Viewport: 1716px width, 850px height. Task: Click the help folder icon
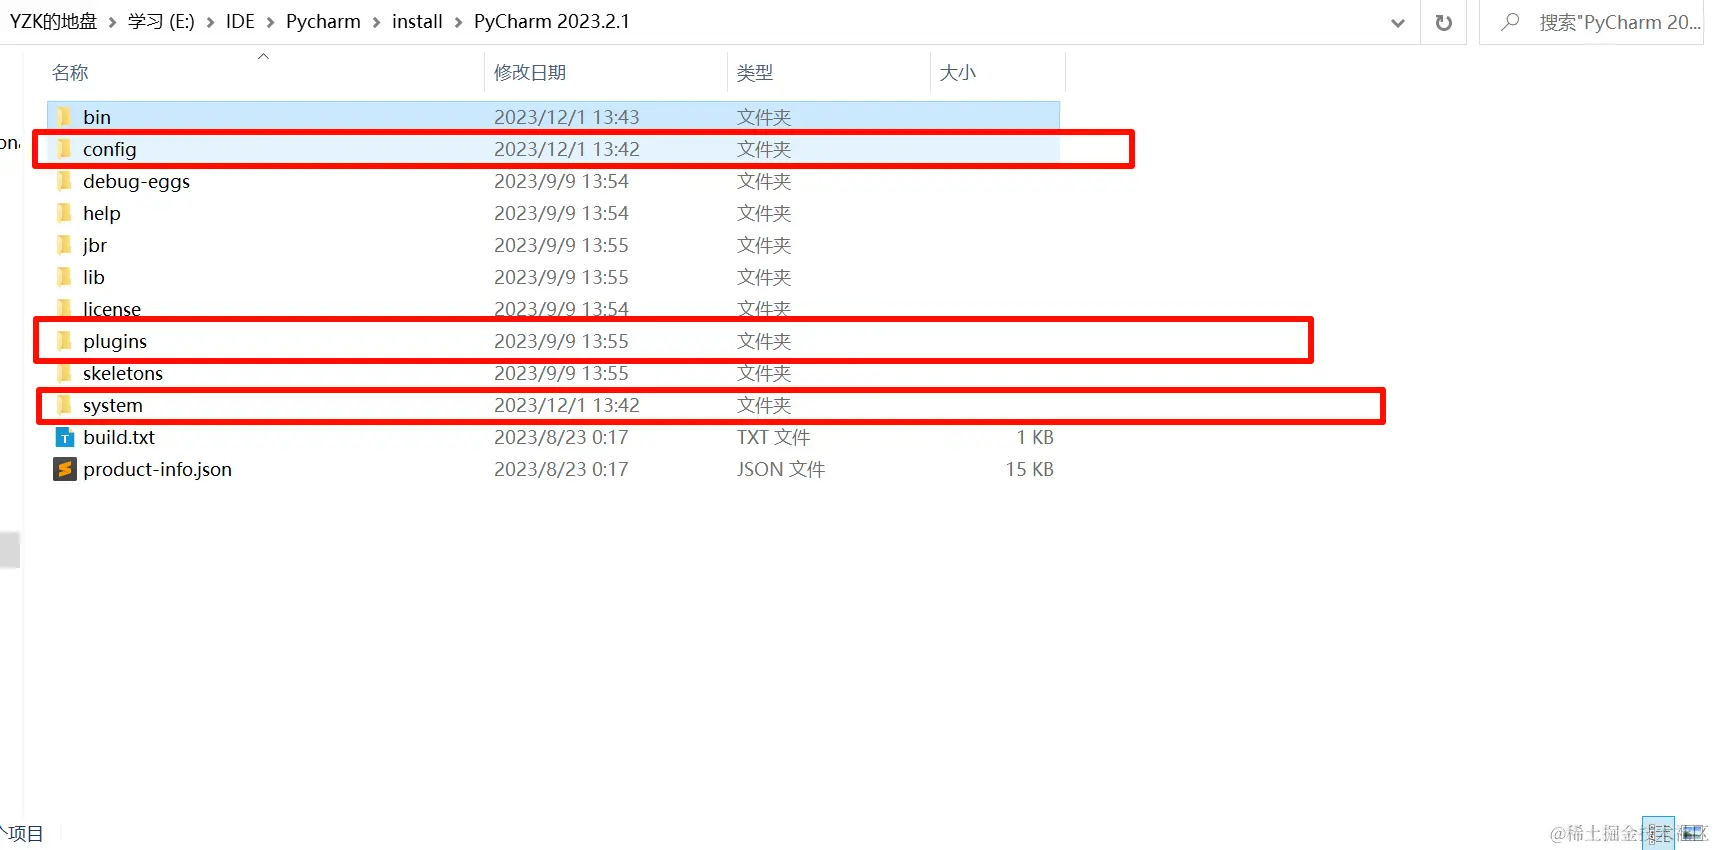coord(65,213)
